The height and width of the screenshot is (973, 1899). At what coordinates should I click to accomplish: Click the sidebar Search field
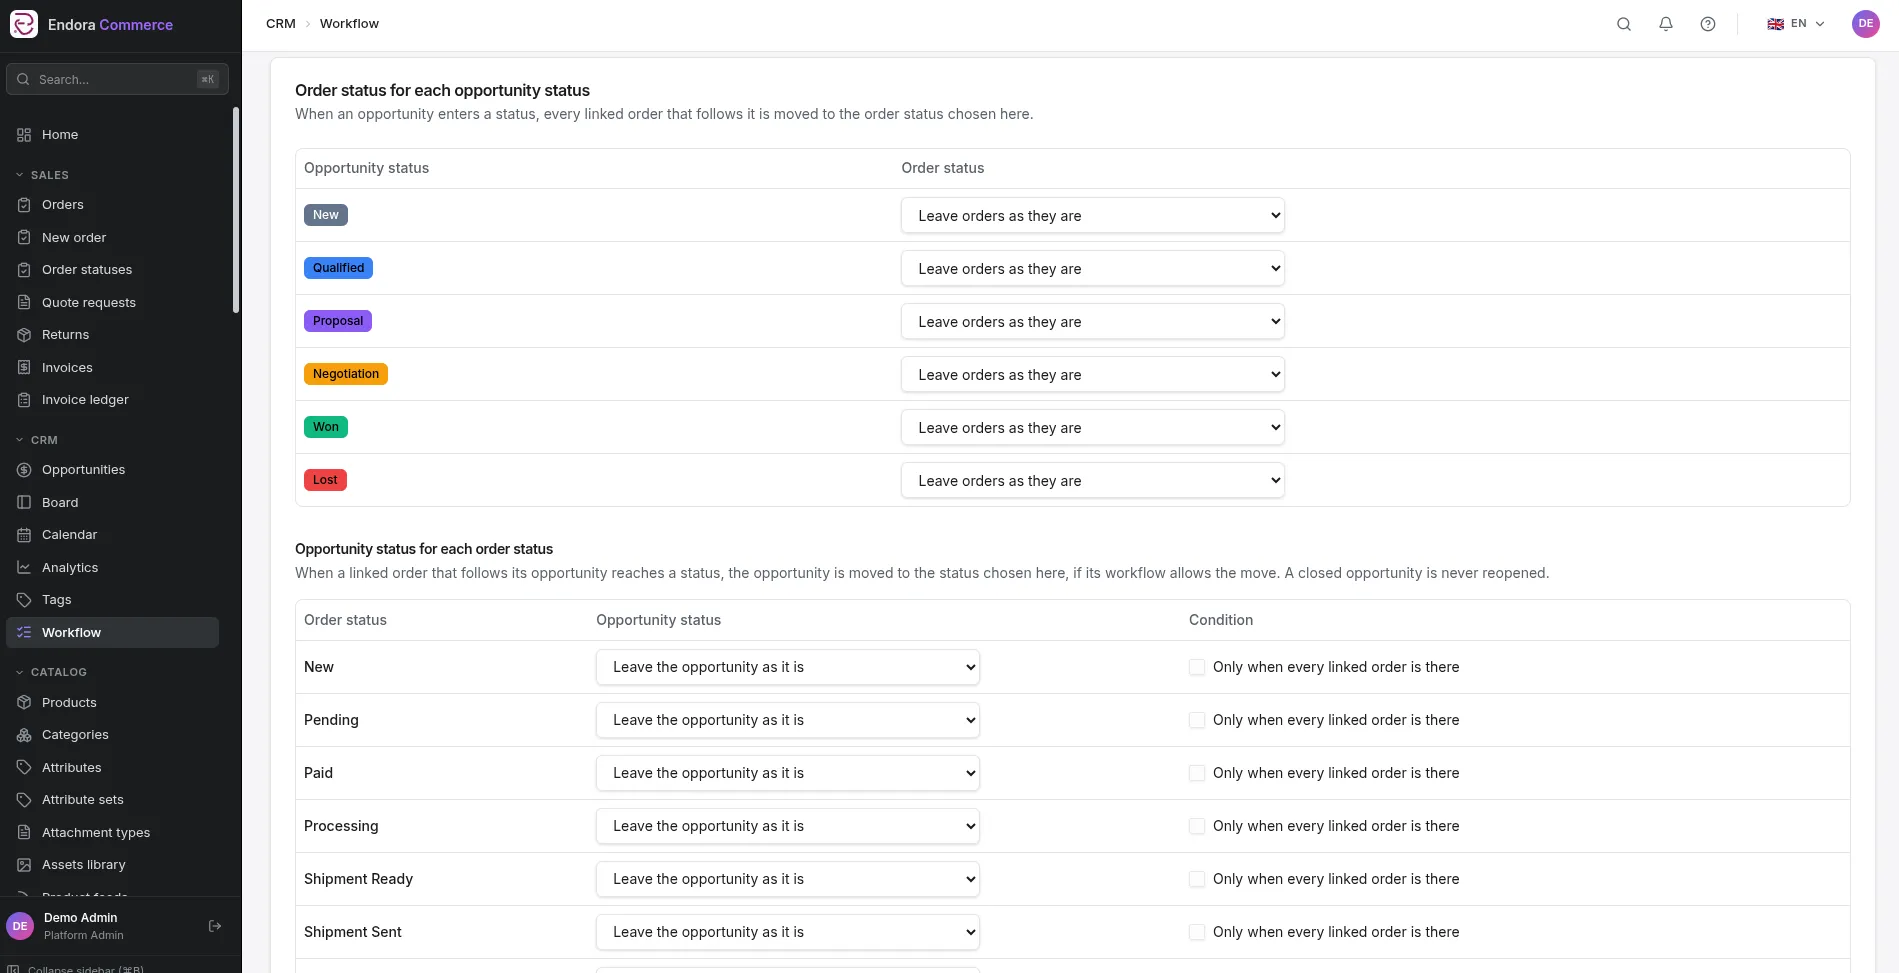[x=117, y=79]
